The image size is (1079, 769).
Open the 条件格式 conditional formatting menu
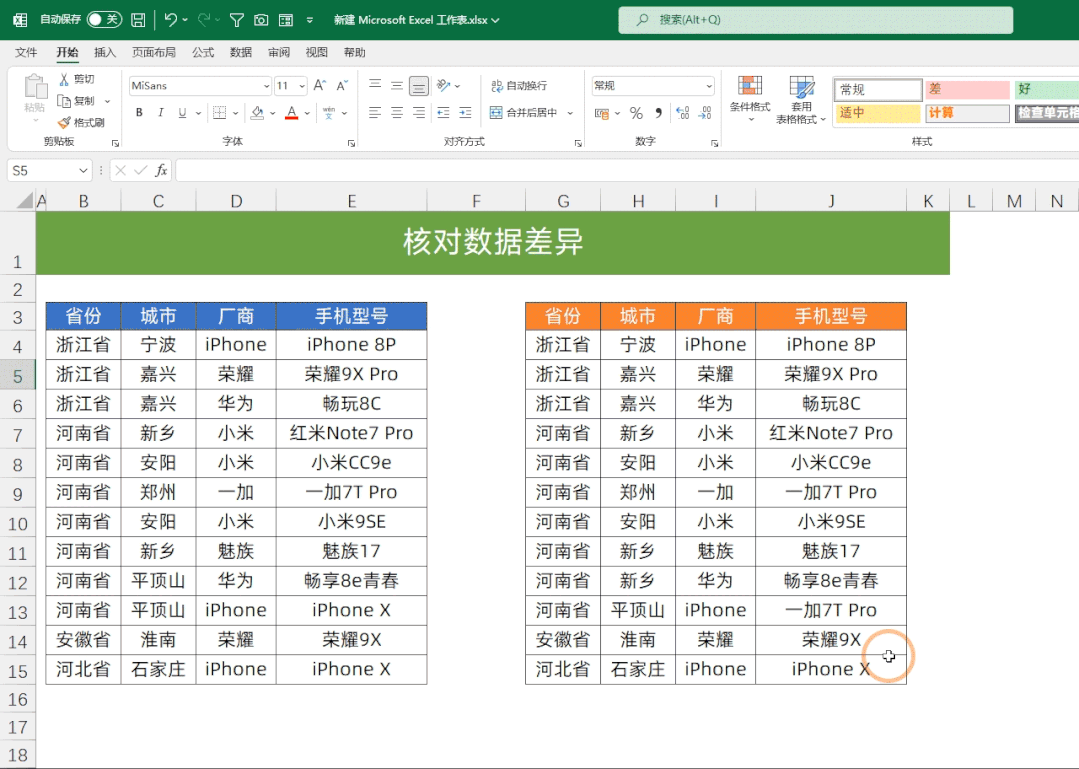[750, 99]
